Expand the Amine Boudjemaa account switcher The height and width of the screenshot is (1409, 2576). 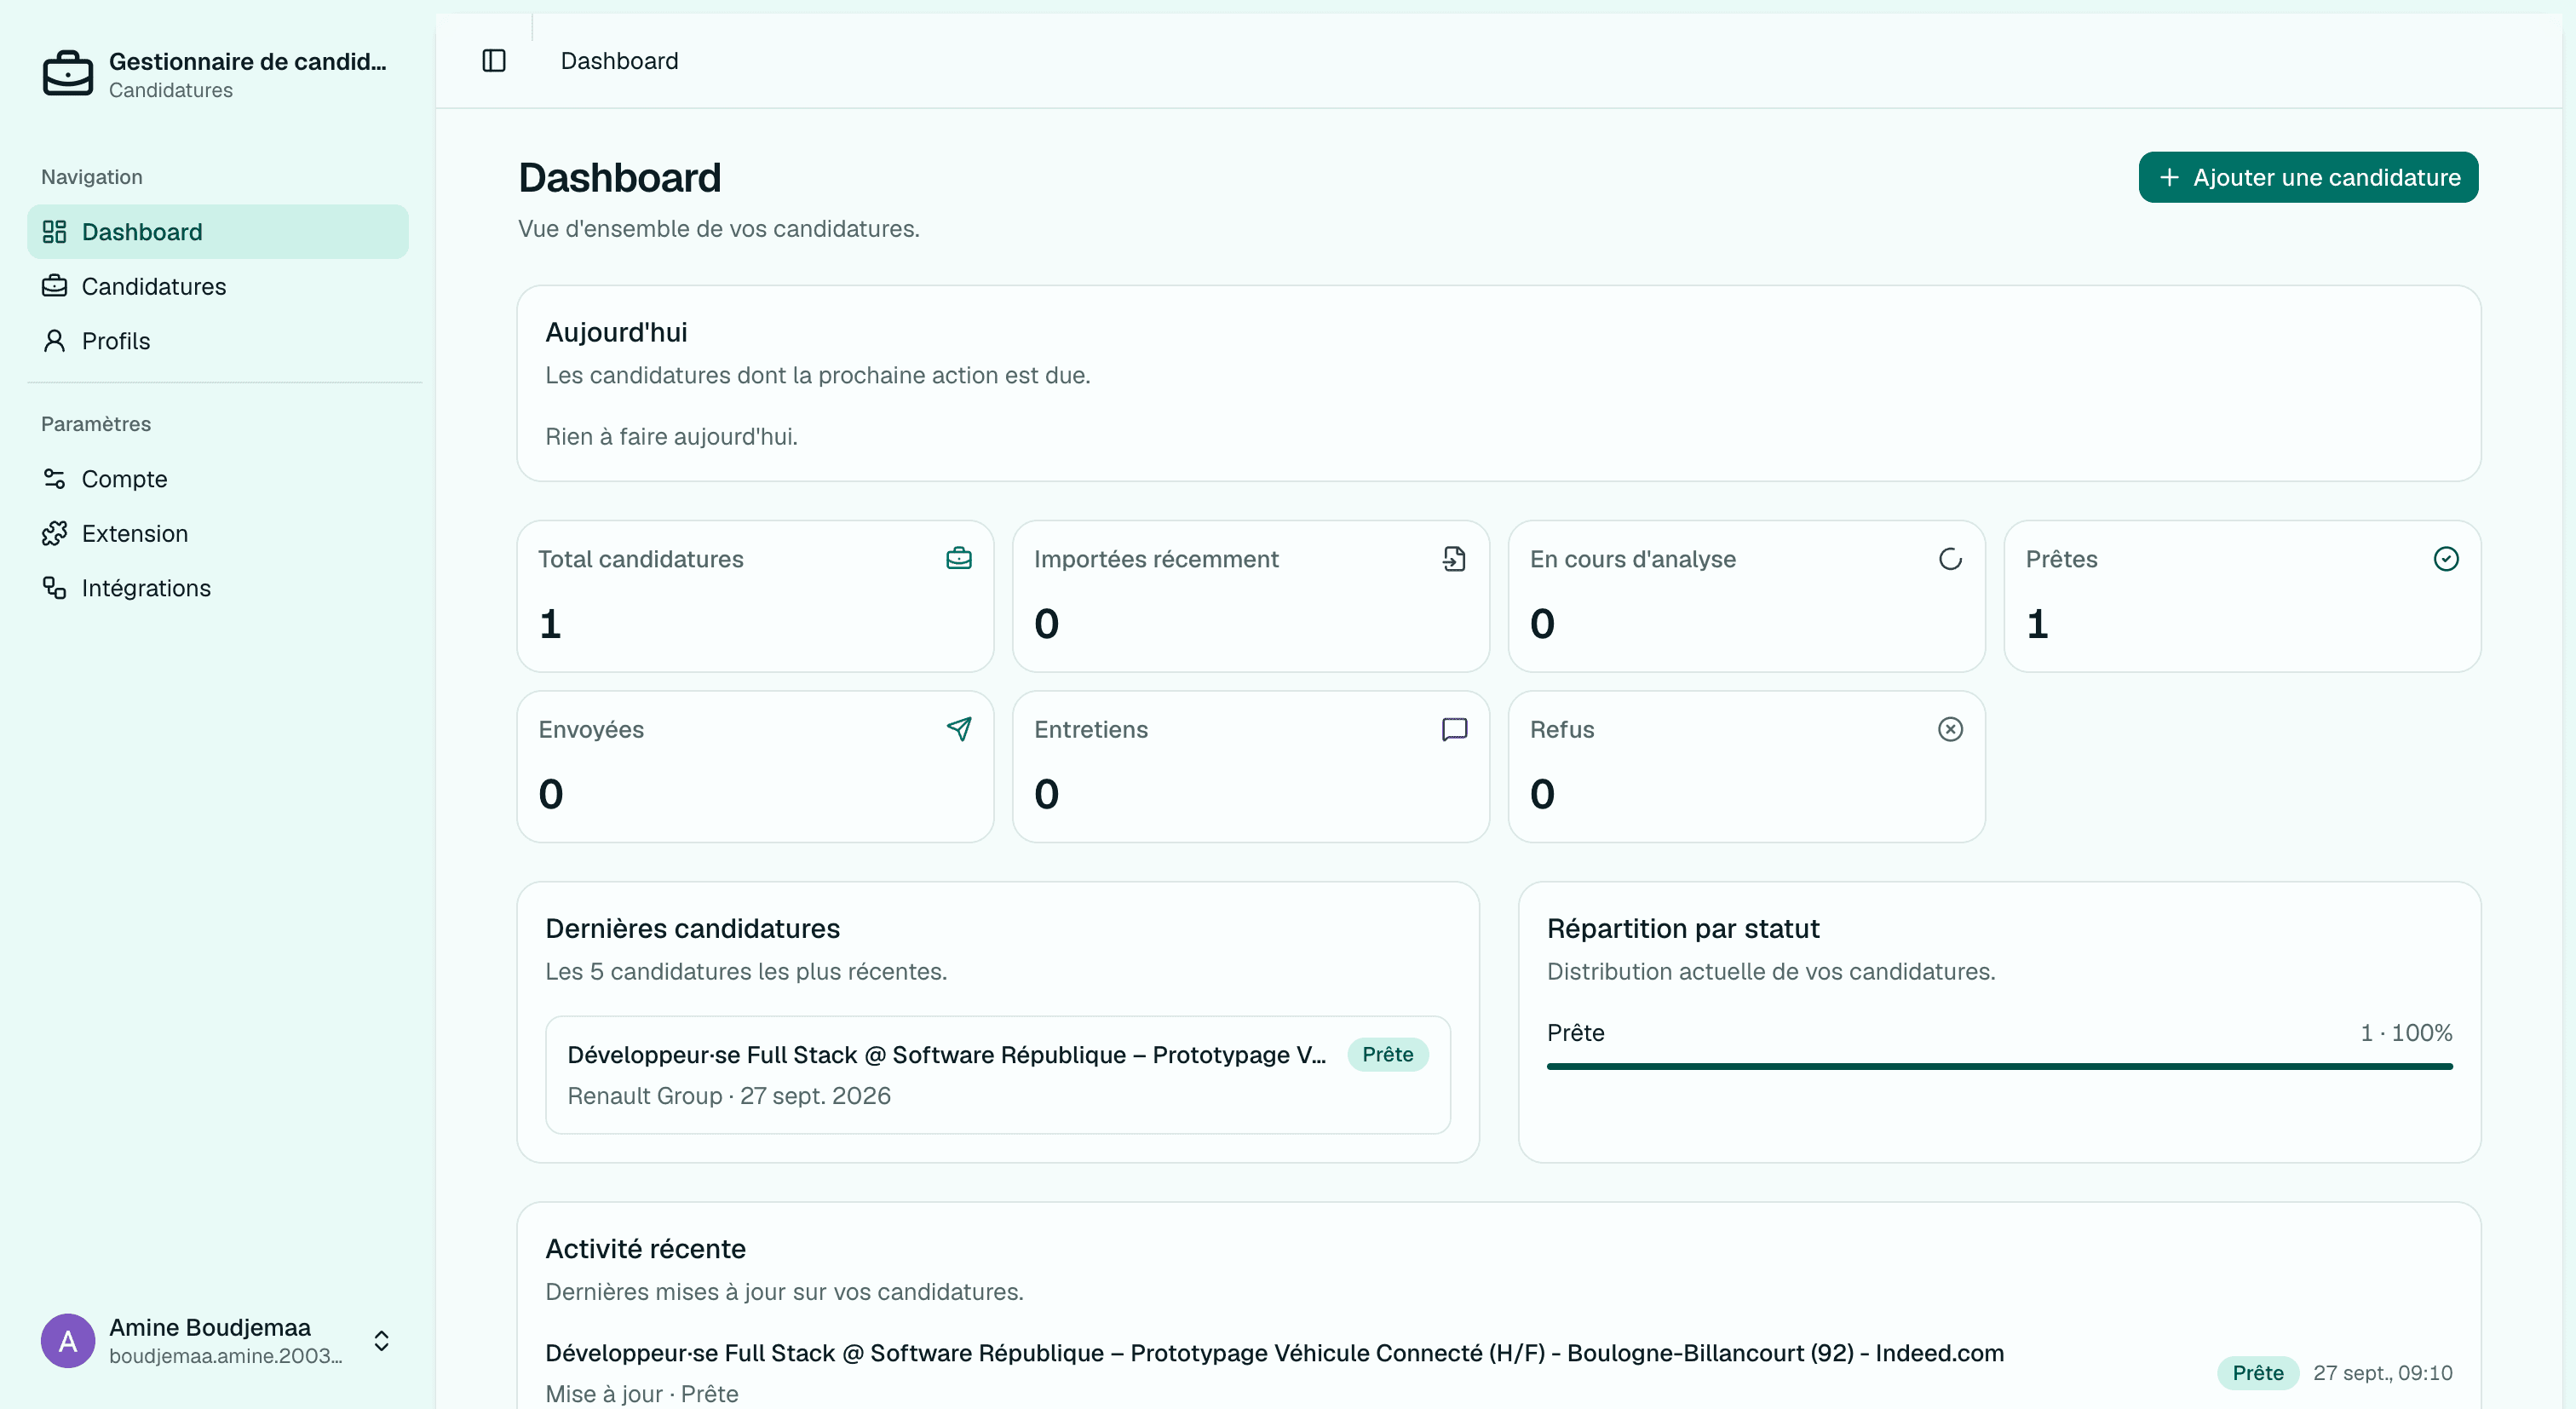[x=381, y=1341]
